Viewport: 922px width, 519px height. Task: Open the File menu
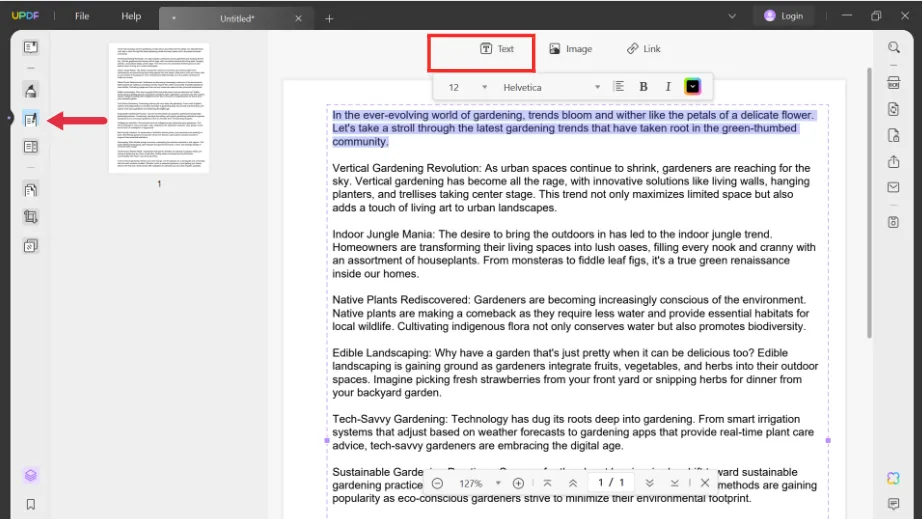tap(82, 16)
